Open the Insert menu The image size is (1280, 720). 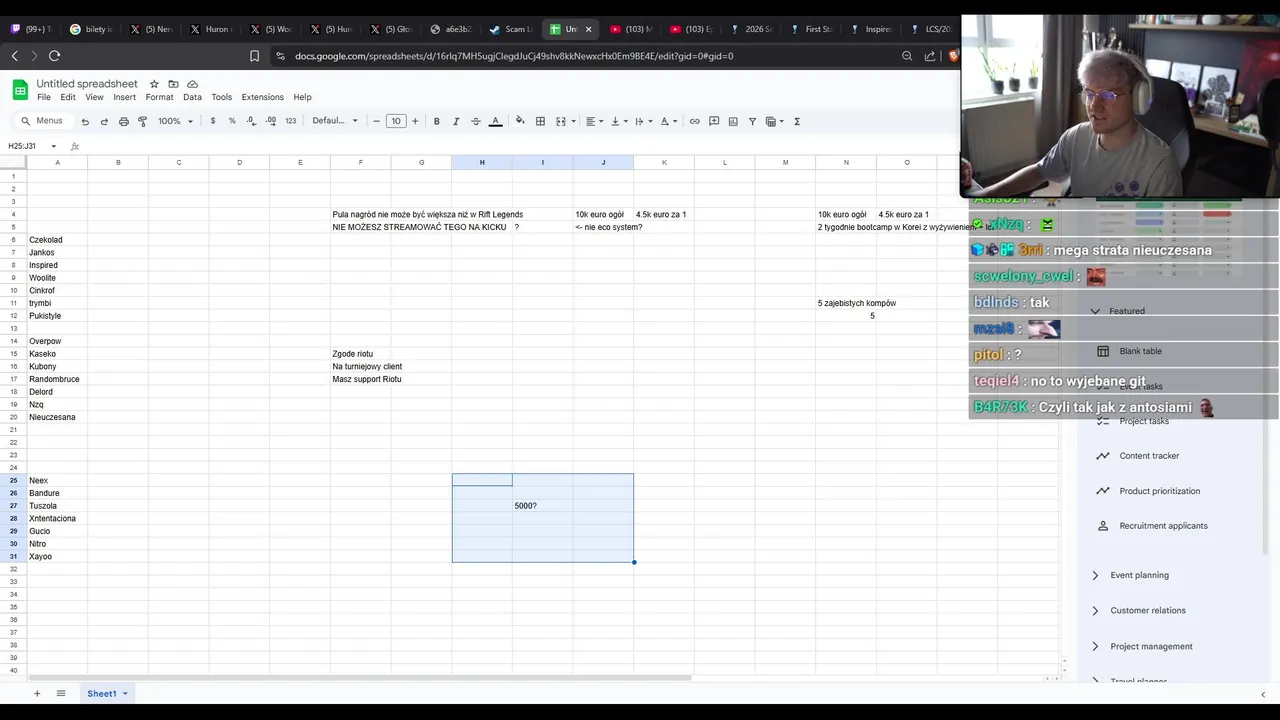pos(125,97)
